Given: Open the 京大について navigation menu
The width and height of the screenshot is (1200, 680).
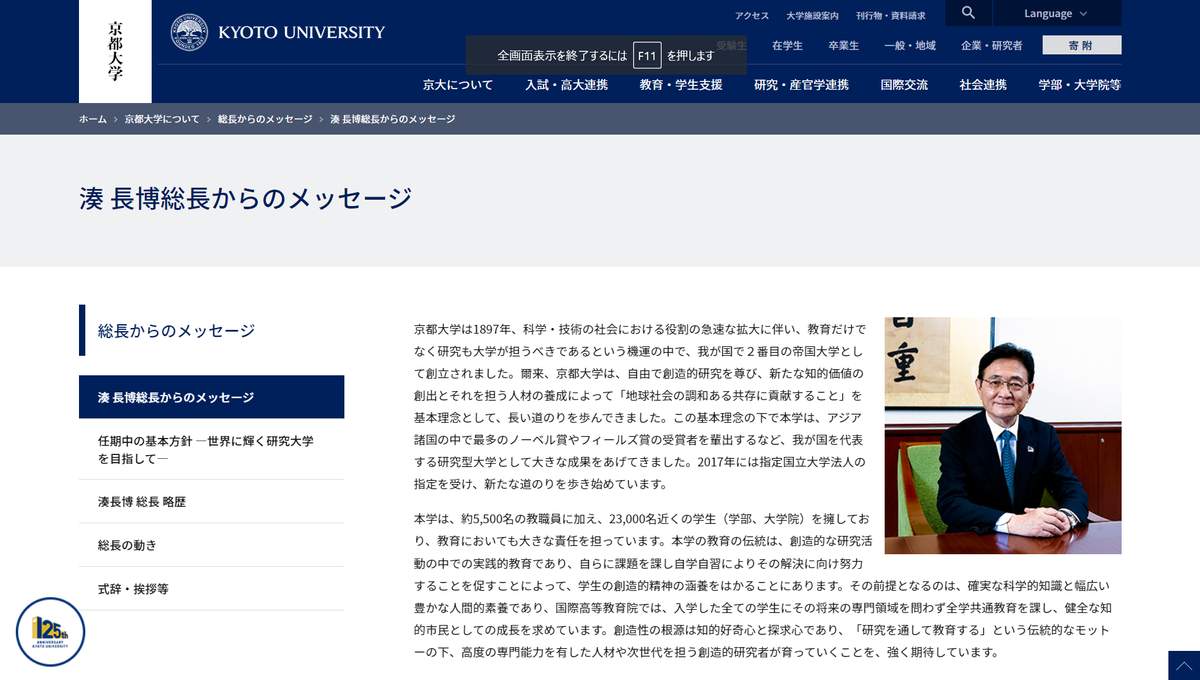Looking at the screenshot, I should click(x=457, y=85).
